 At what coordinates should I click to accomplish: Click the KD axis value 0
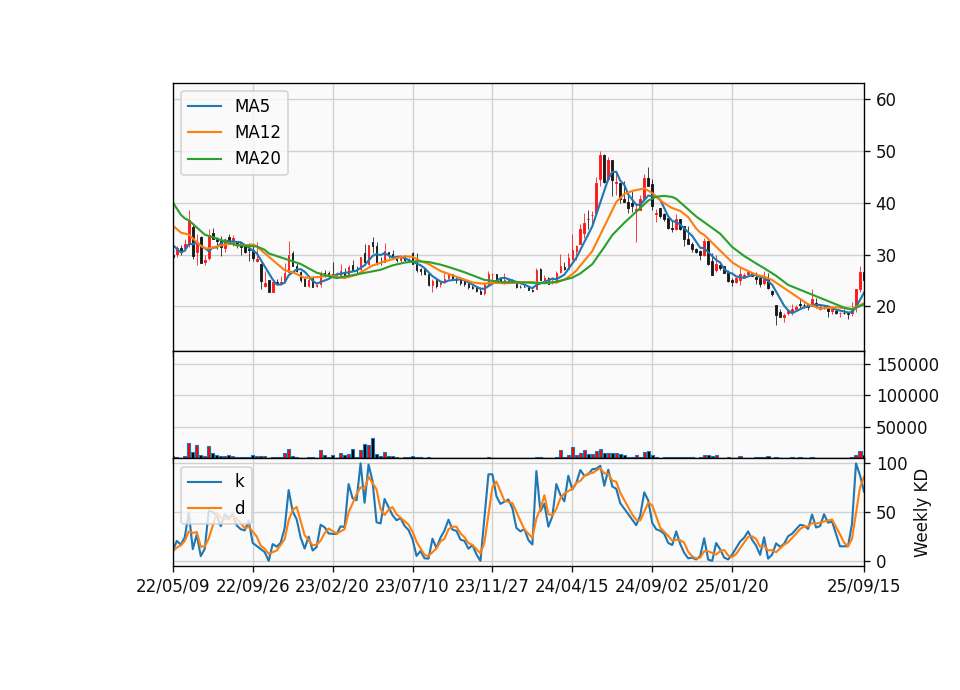click(882, 561)
